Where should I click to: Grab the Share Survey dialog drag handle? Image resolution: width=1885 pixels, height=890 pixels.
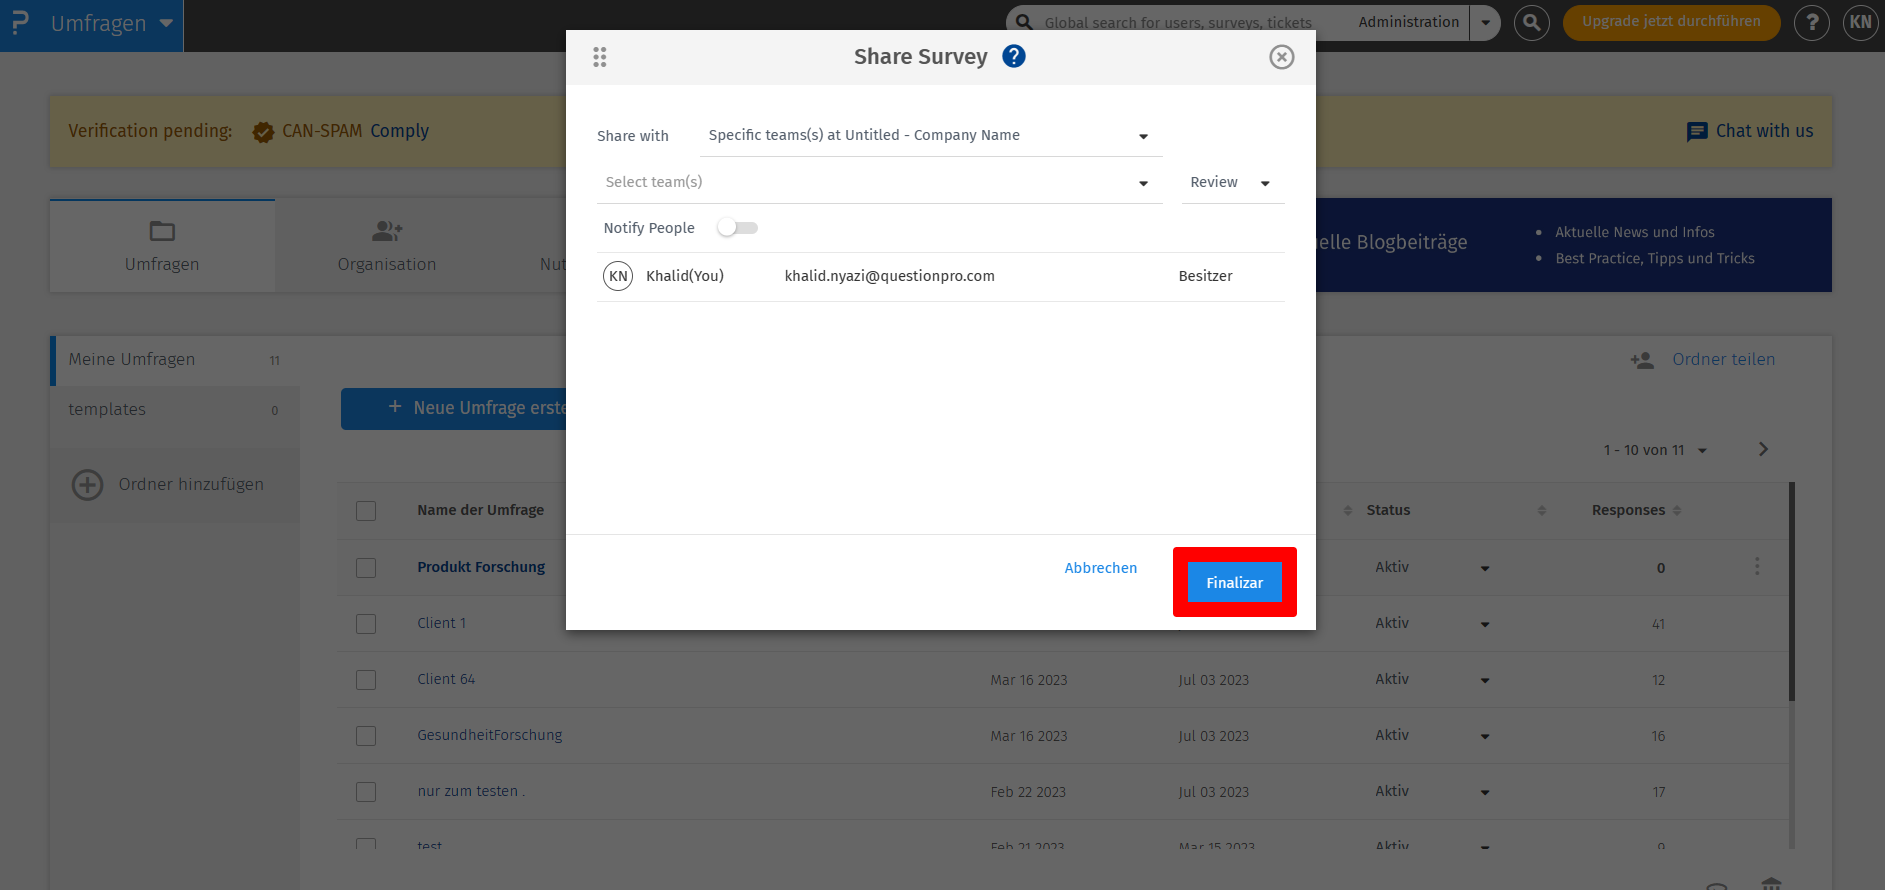600,57
